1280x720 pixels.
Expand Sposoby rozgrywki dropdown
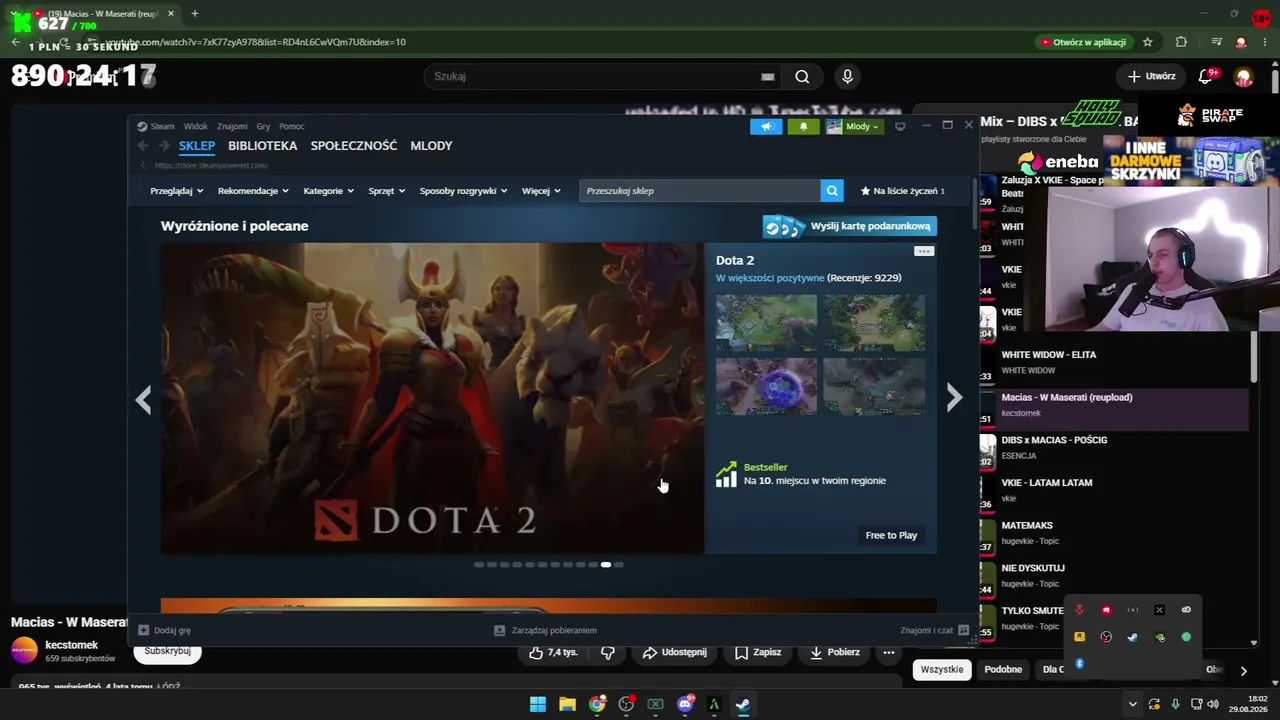(x=463, y=191)
